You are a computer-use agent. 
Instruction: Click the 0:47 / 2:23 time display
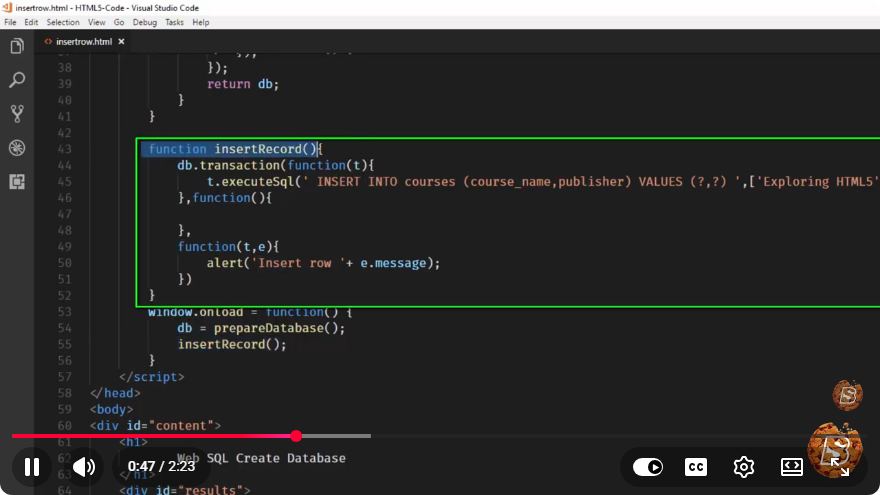click(x=162, y=466)
